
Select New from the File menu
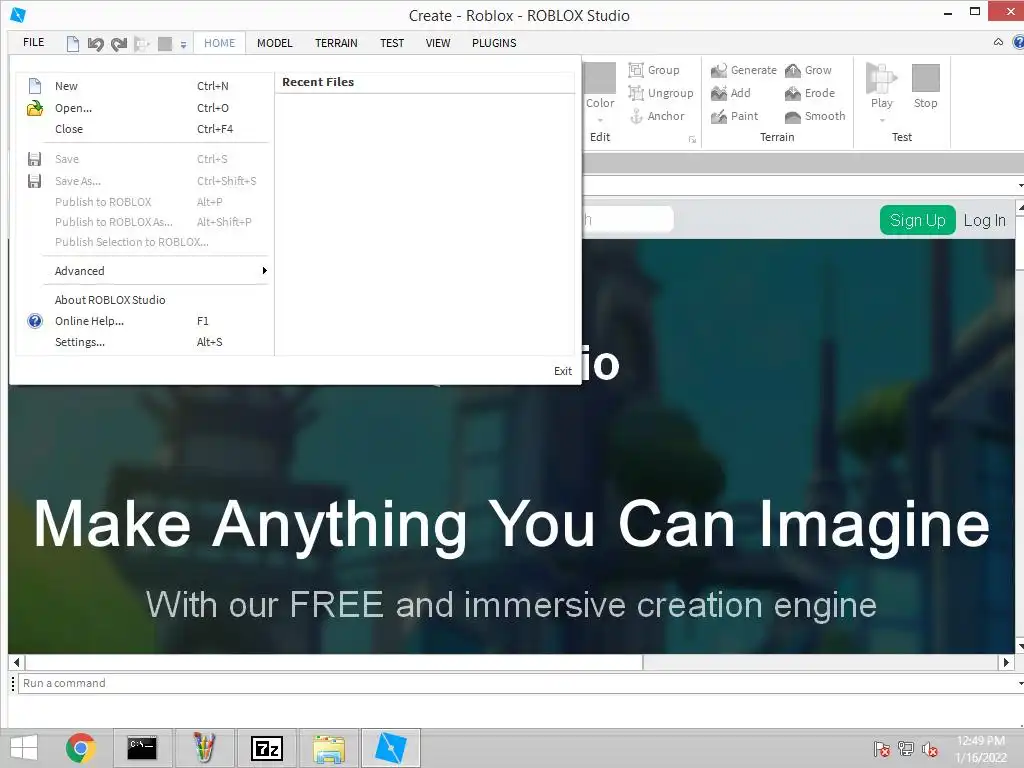[142, 86]
